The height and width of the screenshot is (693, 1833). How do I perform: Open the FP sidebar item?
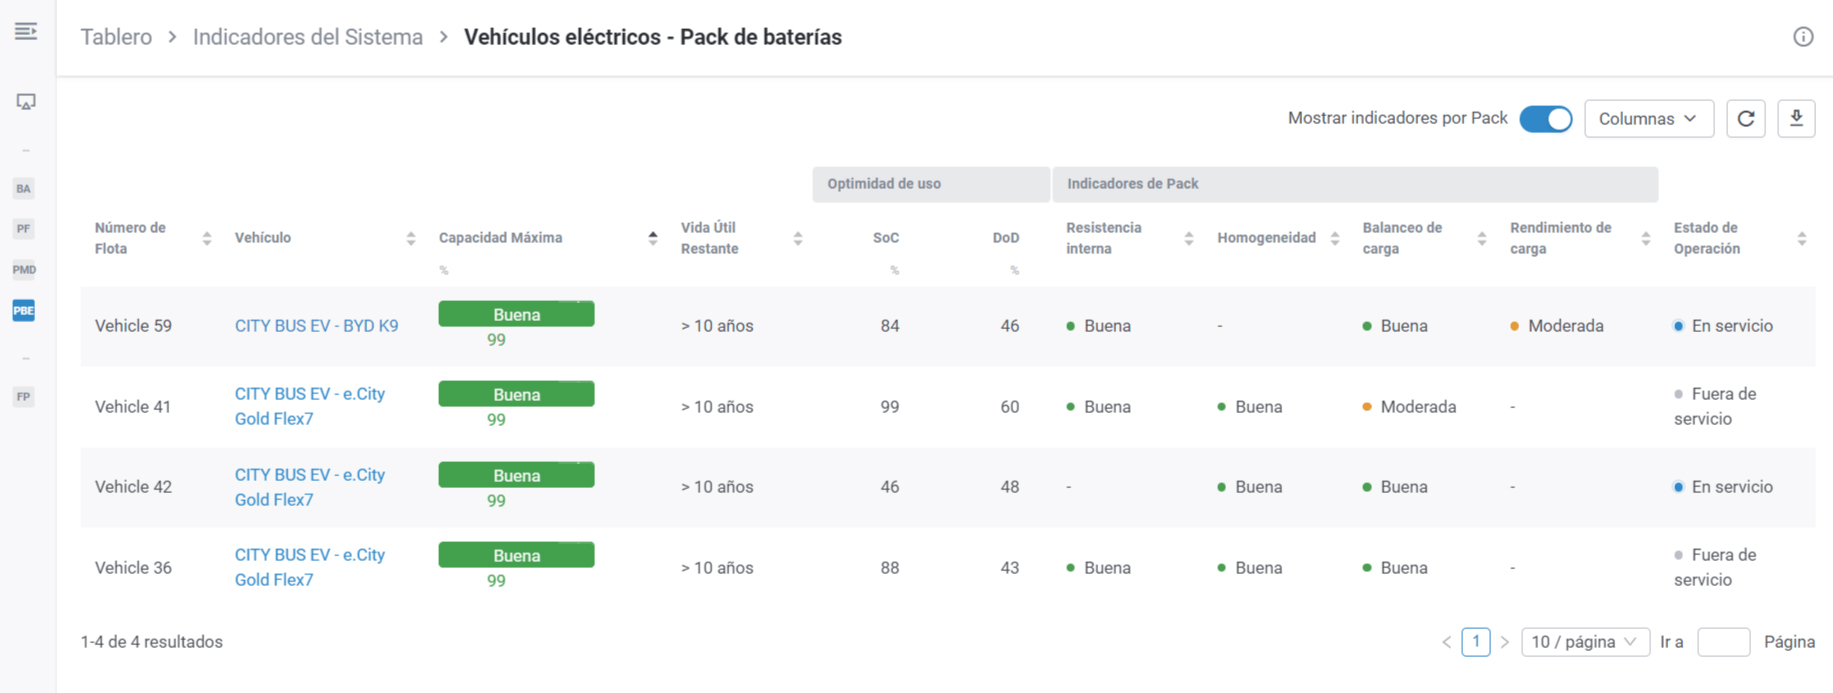point(24,397)
